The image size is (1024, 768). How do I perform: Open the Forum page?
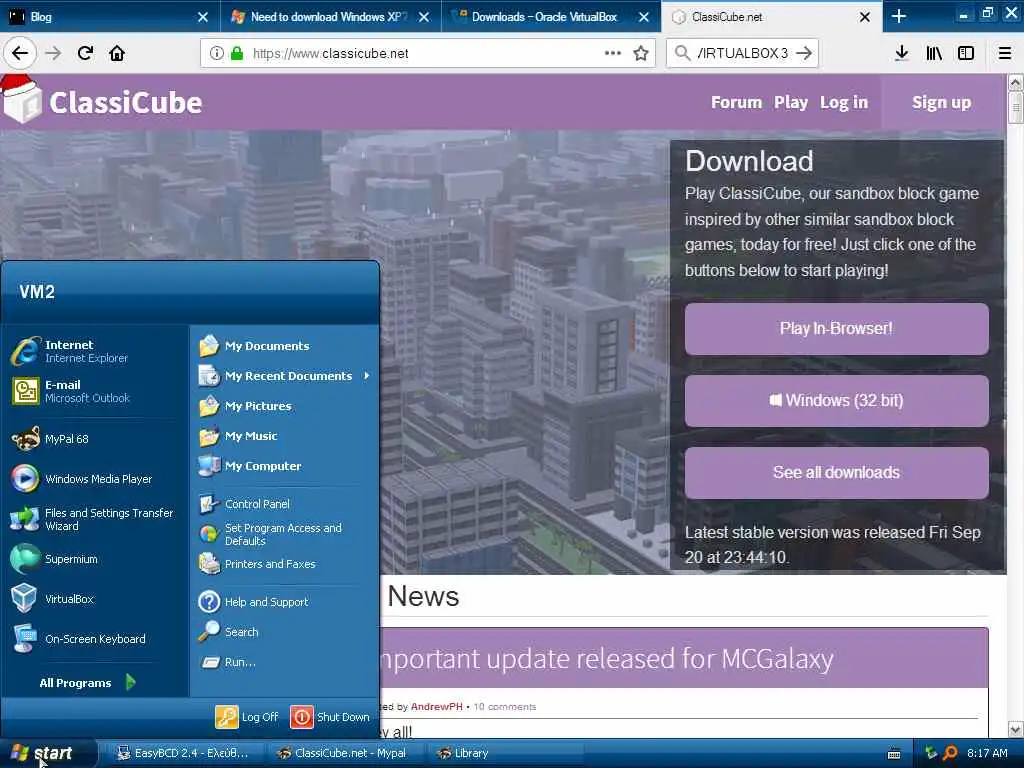[736, 103]
